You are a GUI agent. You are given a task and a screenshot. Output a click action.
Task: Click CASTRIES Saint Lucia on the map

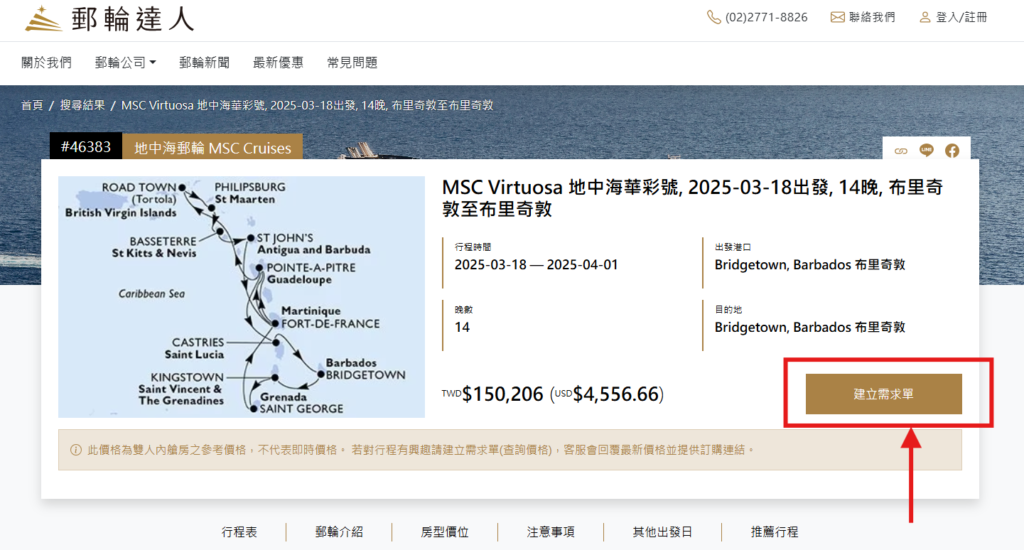194,348
